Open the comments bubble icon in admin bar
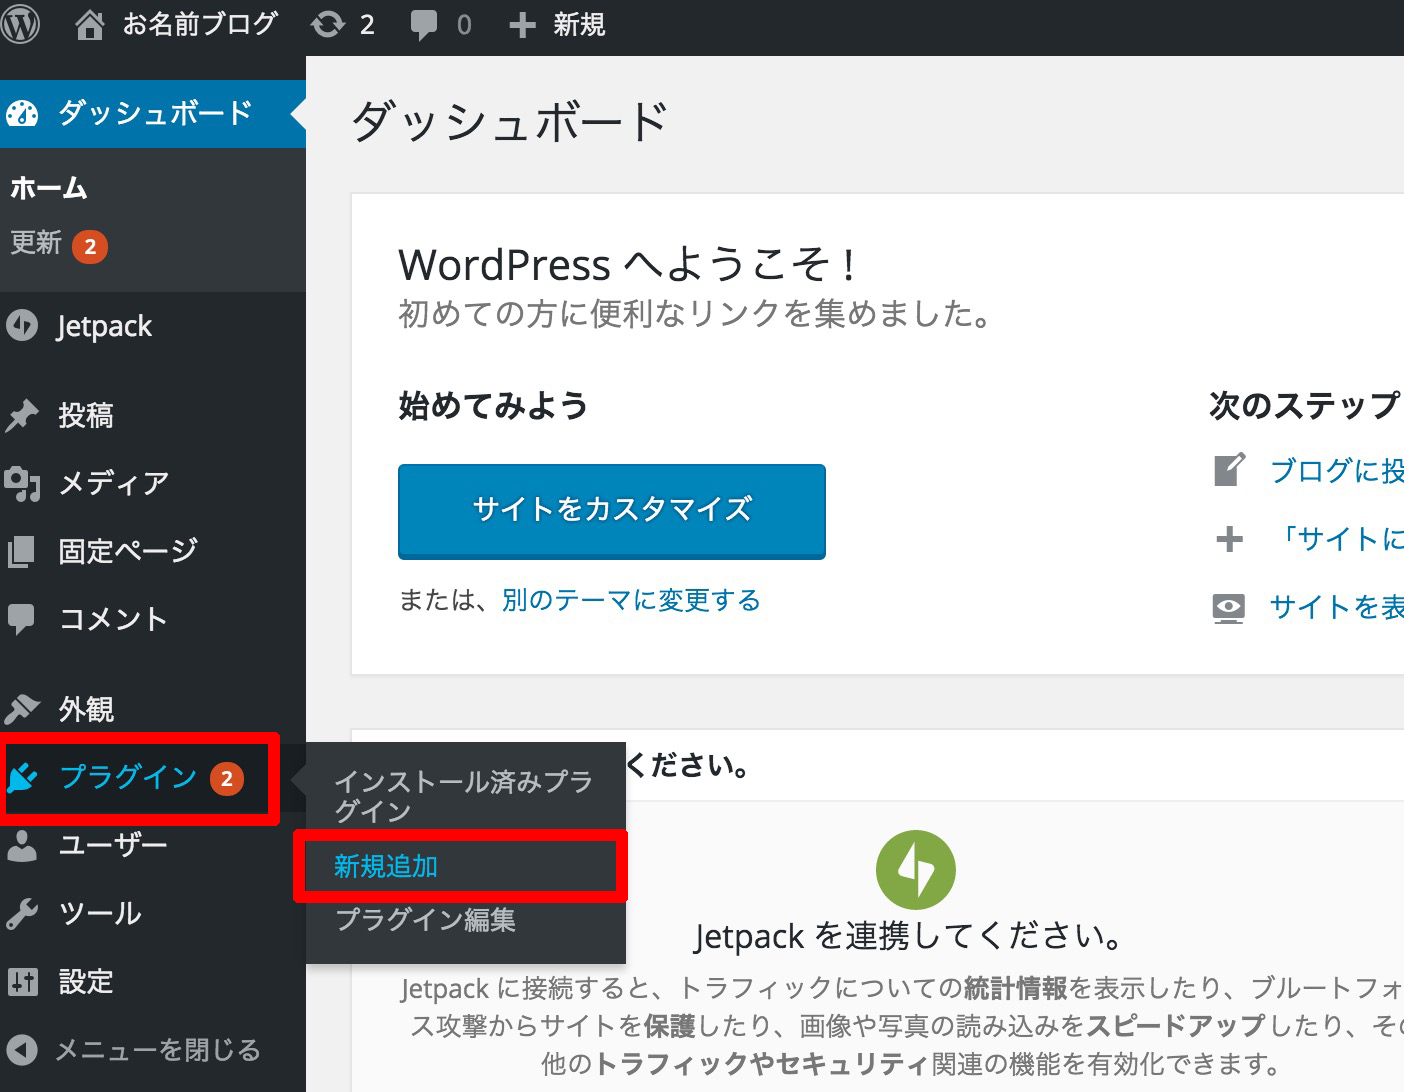 coord(424,25)
